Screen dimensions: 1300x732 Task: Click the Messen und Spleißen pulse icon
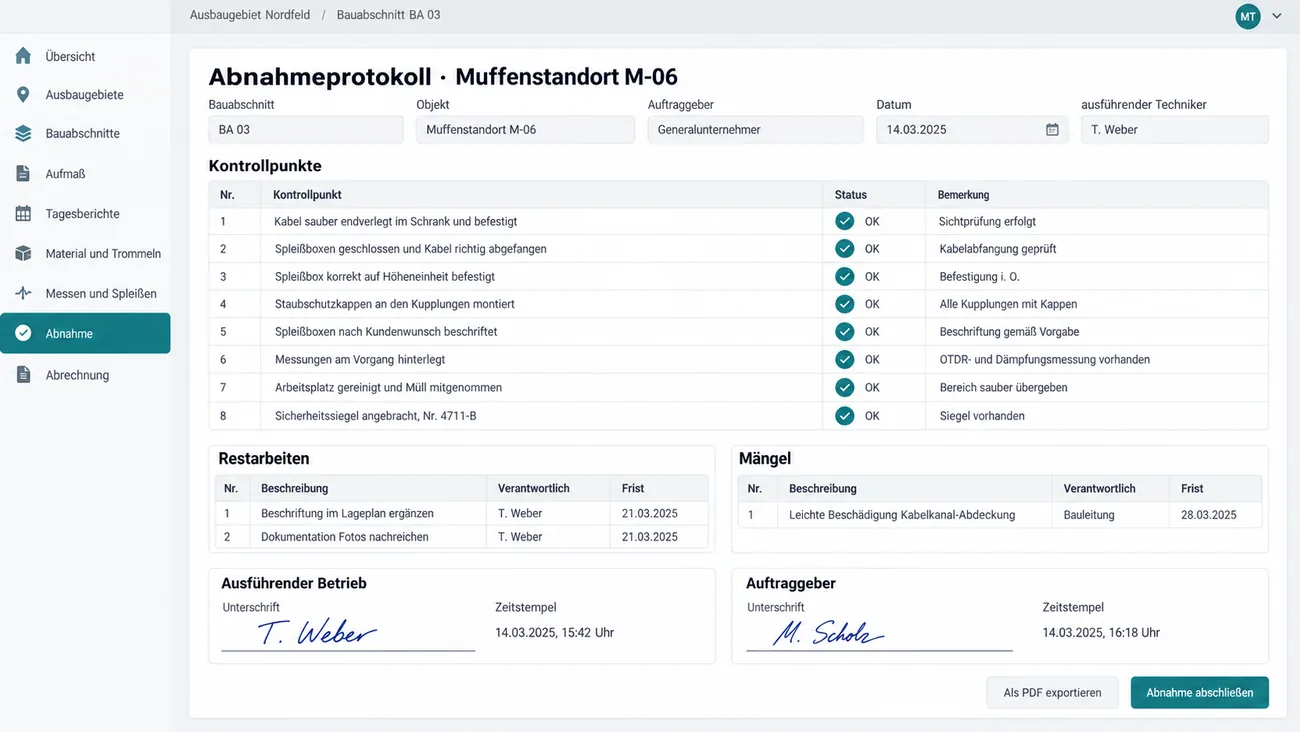23,293
